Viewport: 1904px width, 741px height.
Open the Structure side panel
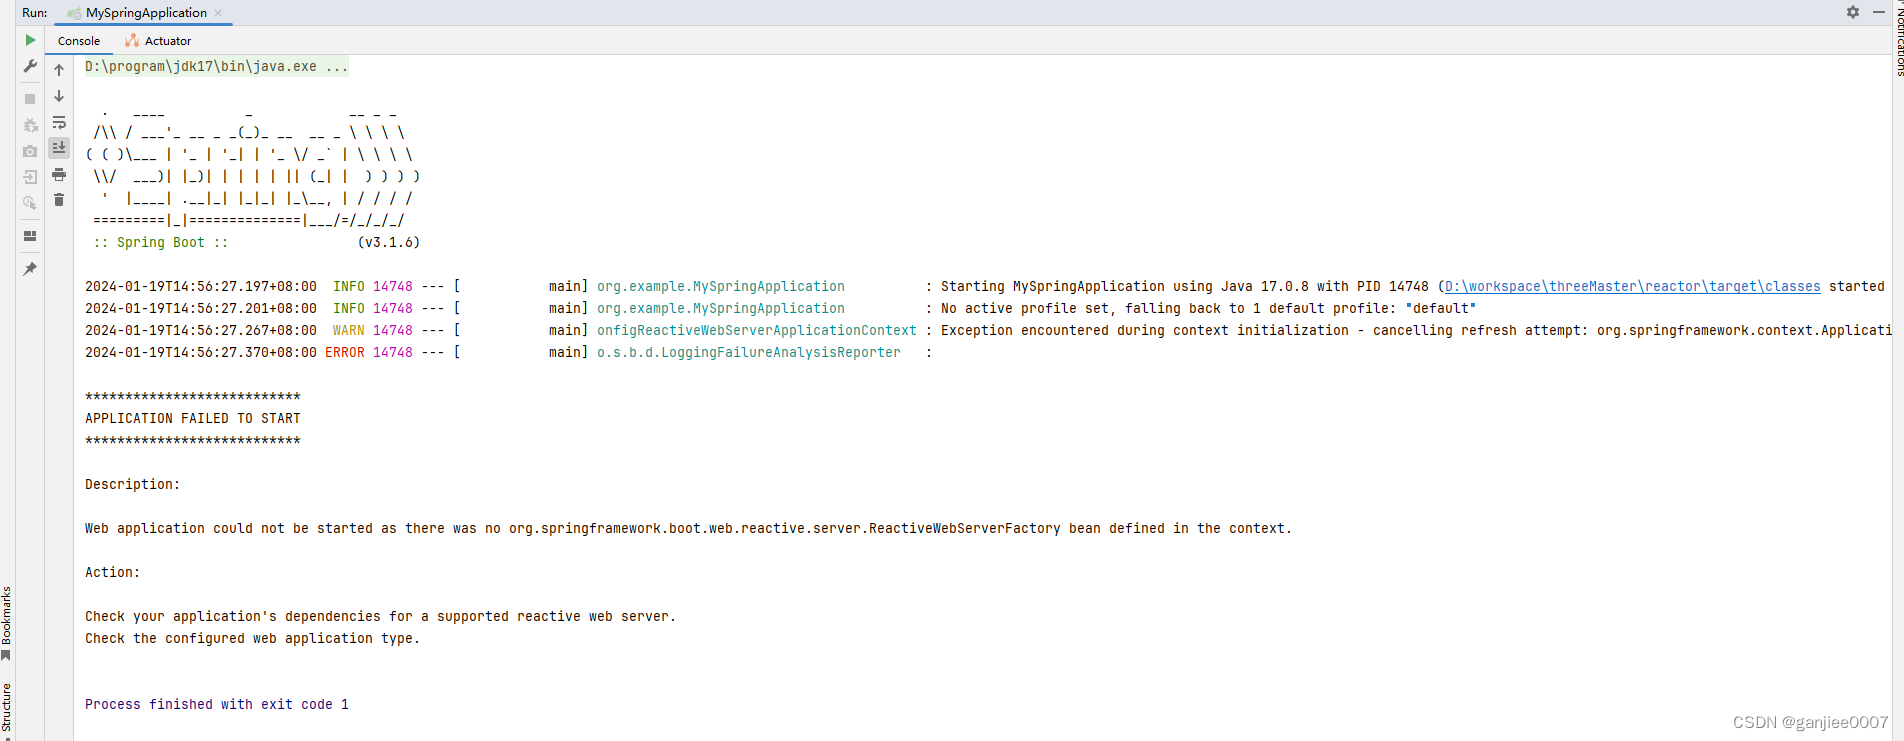6,711
